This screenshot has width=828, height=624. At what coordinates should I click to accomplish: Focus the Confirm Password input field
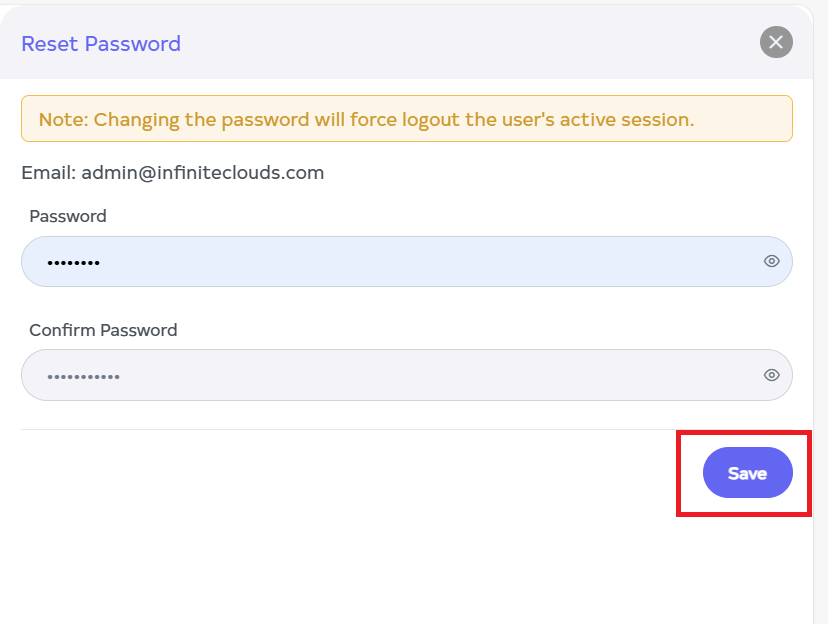point(400,375)
